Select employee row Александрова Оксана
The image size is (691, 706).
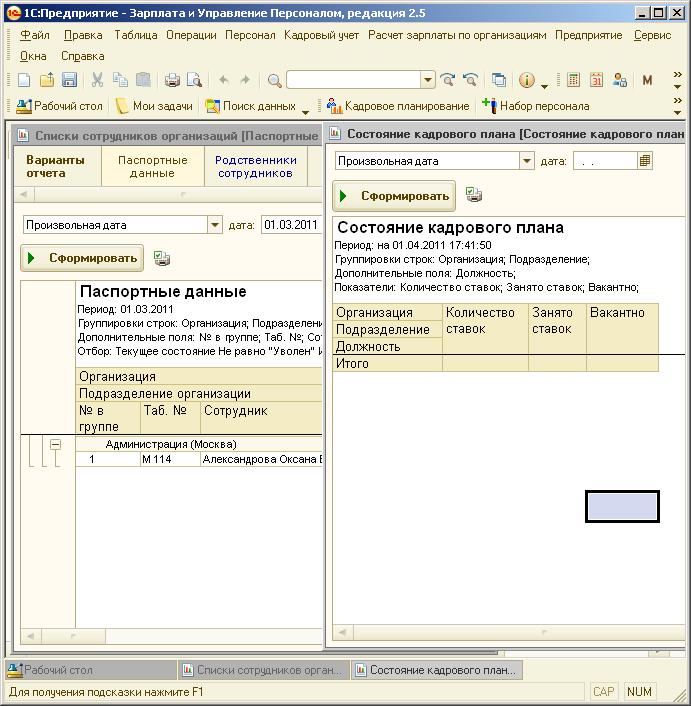coord(199,459)
